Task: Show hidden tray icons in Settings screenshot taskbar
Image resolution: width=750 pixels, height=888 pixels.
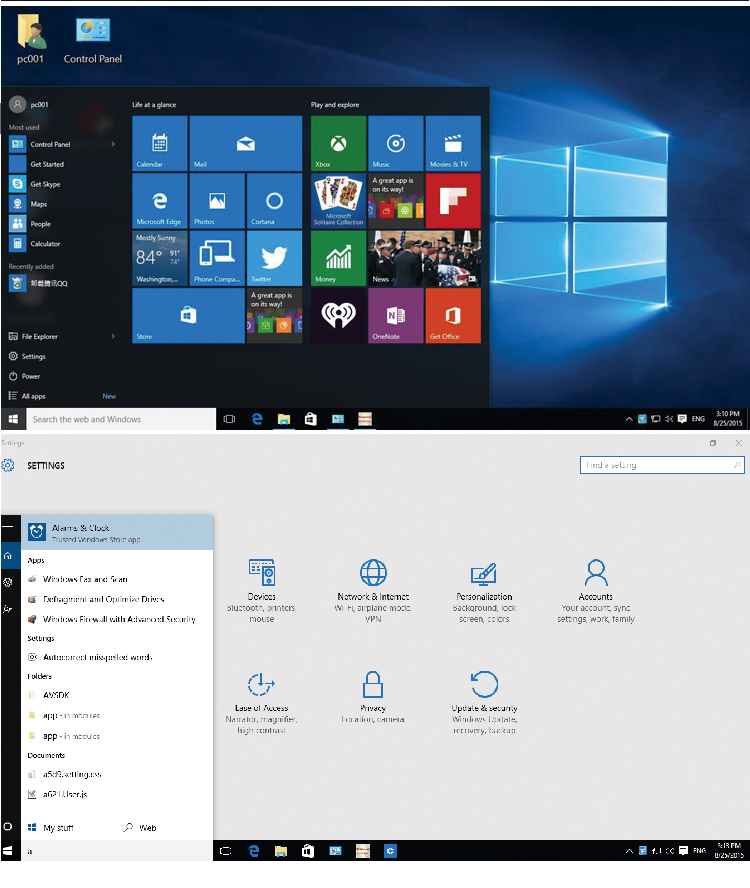Action: tap(629, 851)
